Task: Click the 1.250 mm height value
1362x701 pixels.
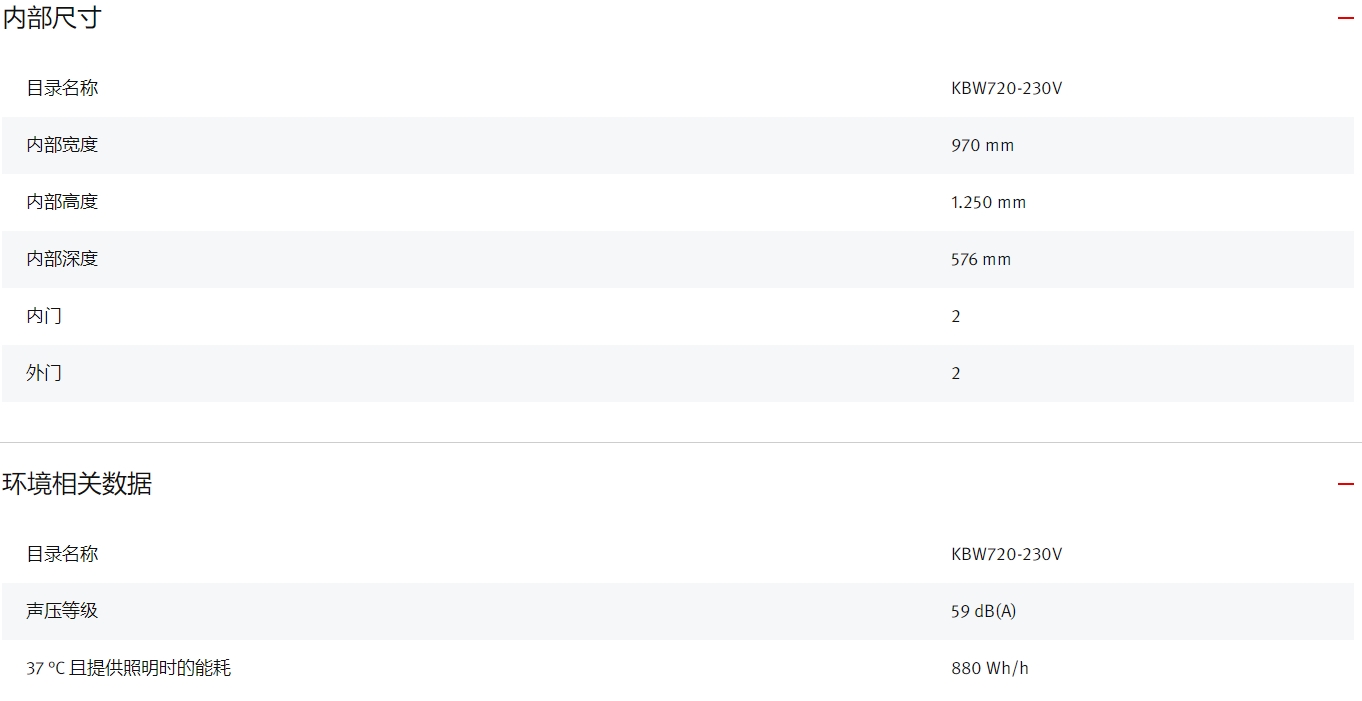Action: click(988, 202)
